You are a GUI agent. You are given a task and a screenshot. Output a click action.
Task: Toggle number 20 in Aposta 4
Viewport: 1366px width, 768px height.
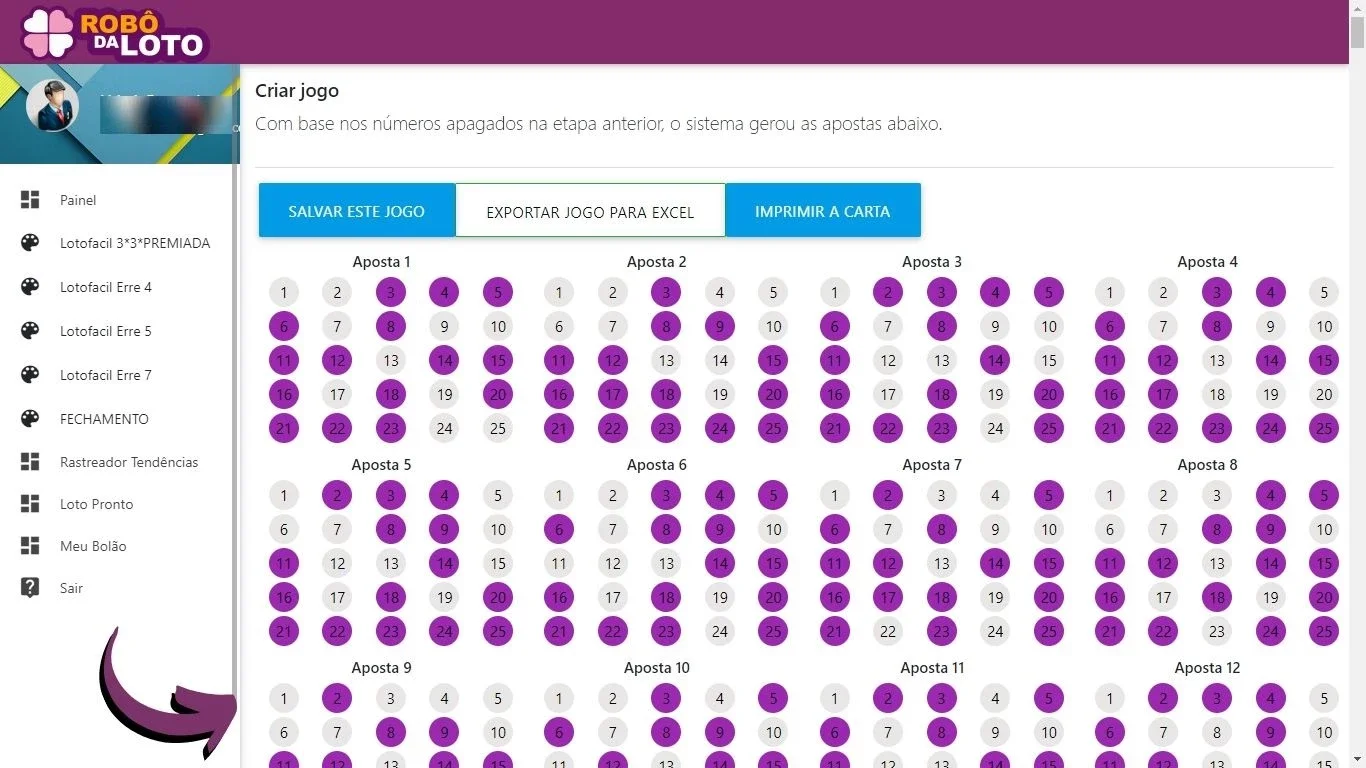1324,395
